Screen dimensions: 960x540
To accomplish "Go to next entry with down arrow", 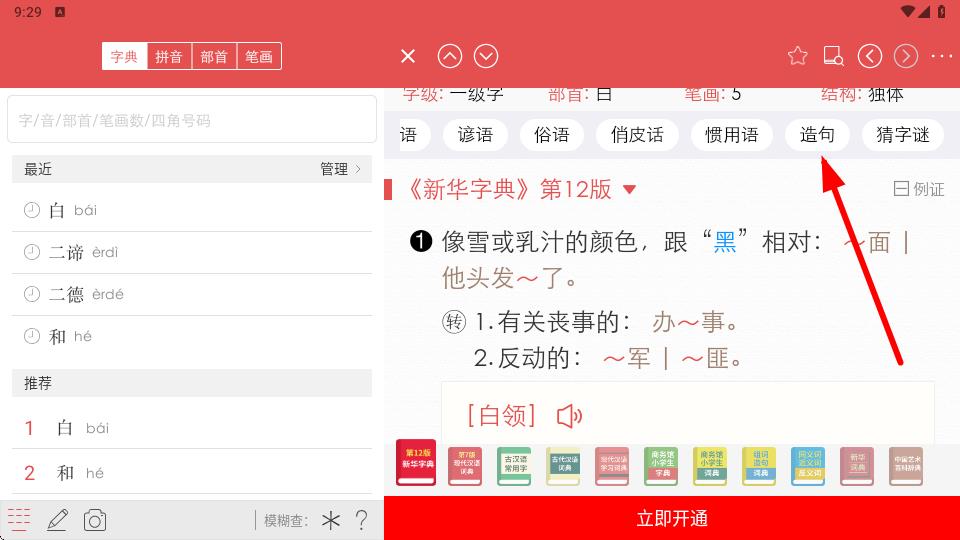I will [x=486, y=56].
